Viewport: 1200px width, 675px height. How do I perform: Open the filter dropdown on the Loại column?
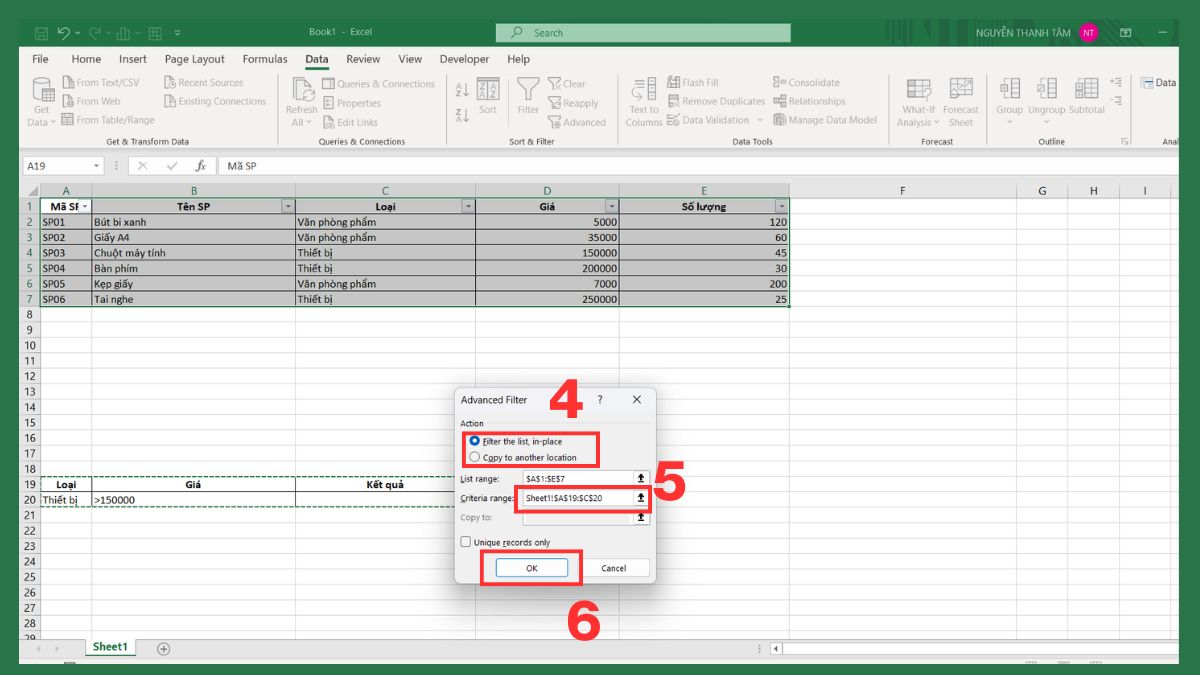[x=466, y=206]
